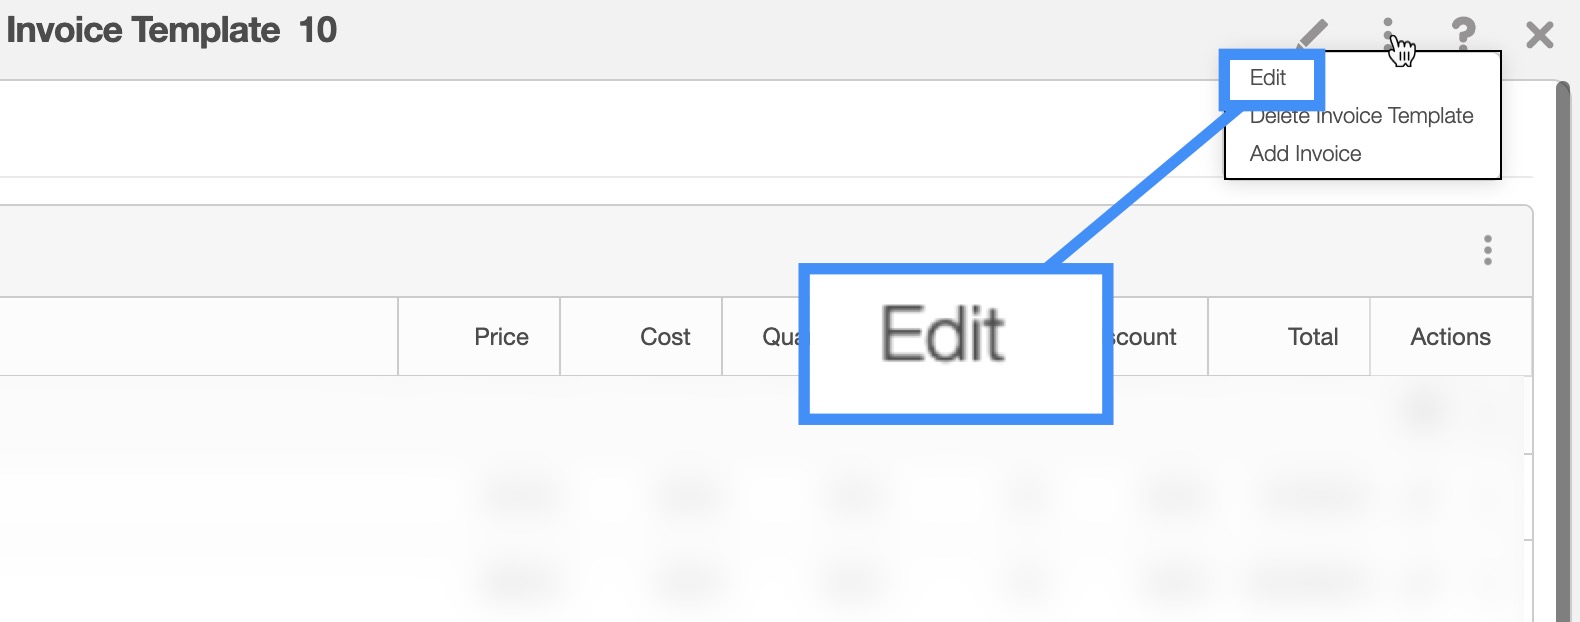Click the Price column header
Screen dimensions: 1580x622
coord(501,337)
